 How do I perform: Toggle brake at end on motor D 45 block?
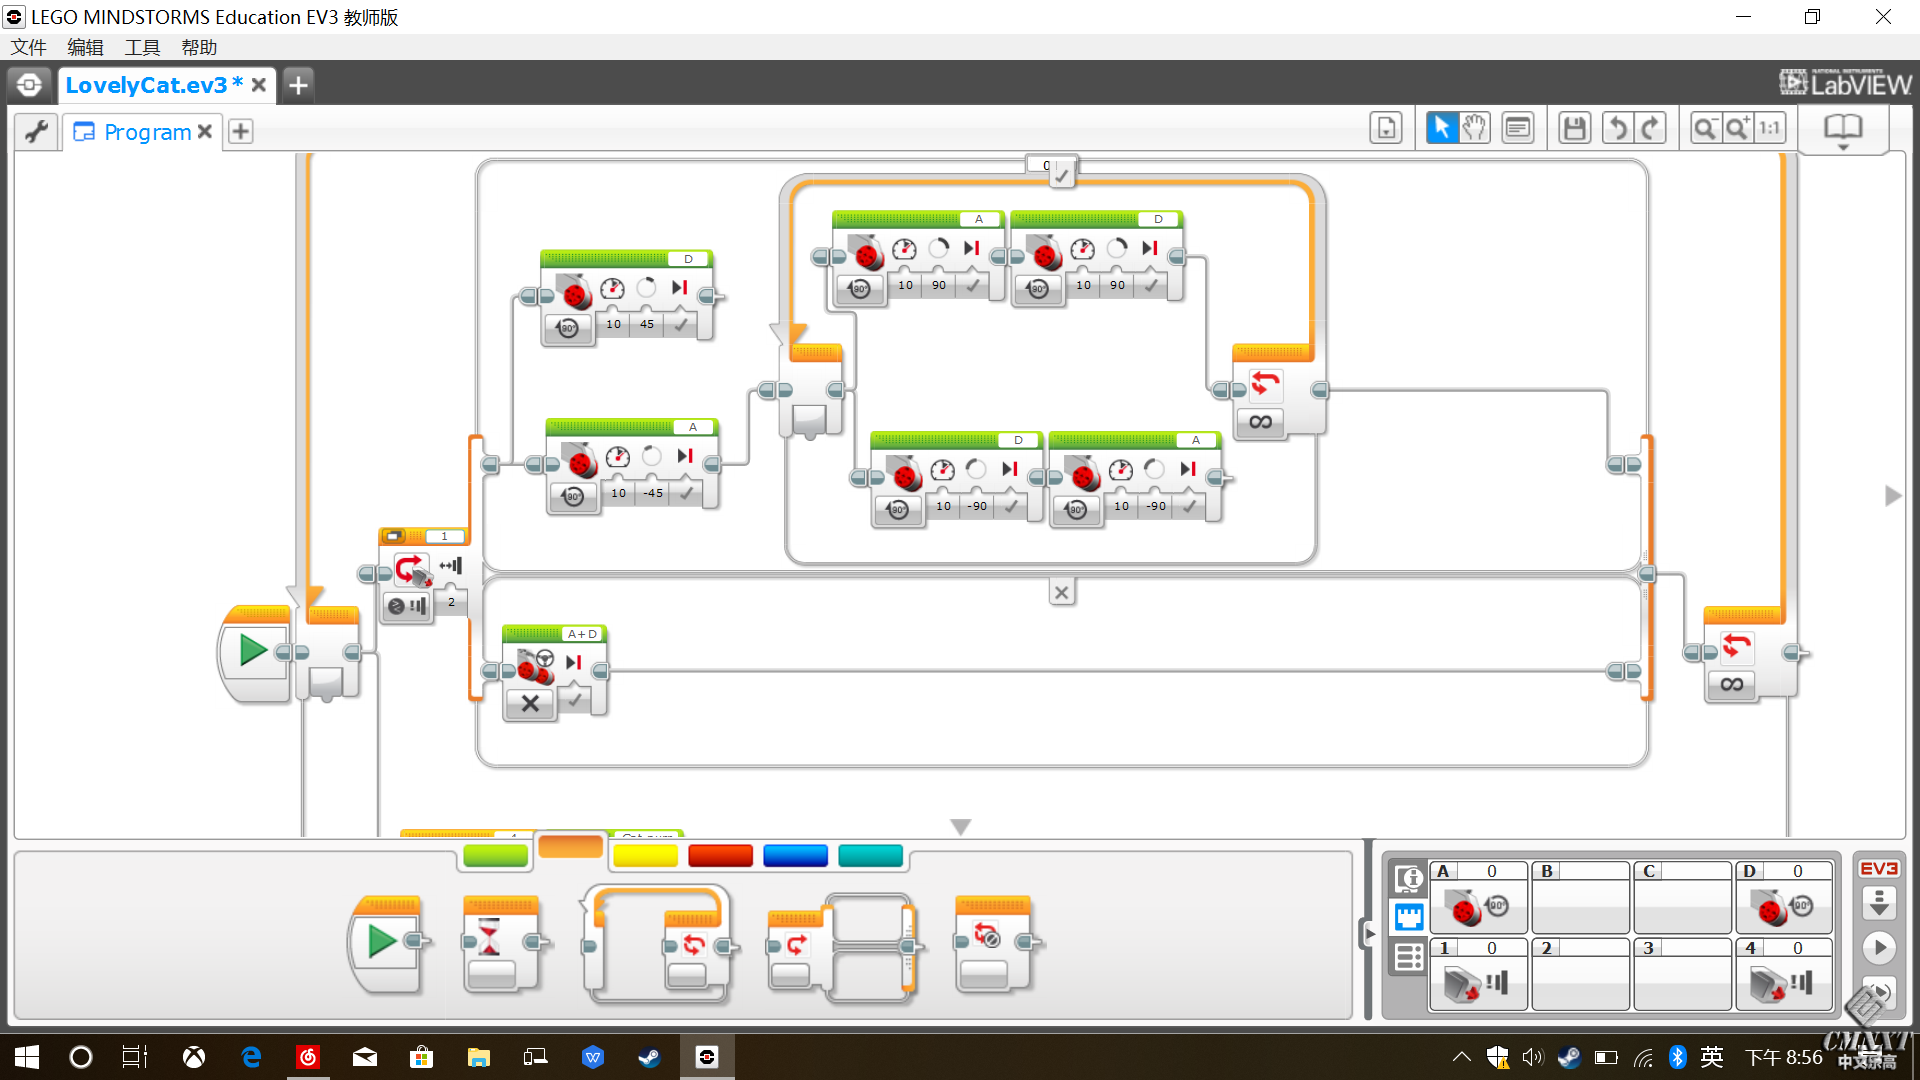point(681,324)
